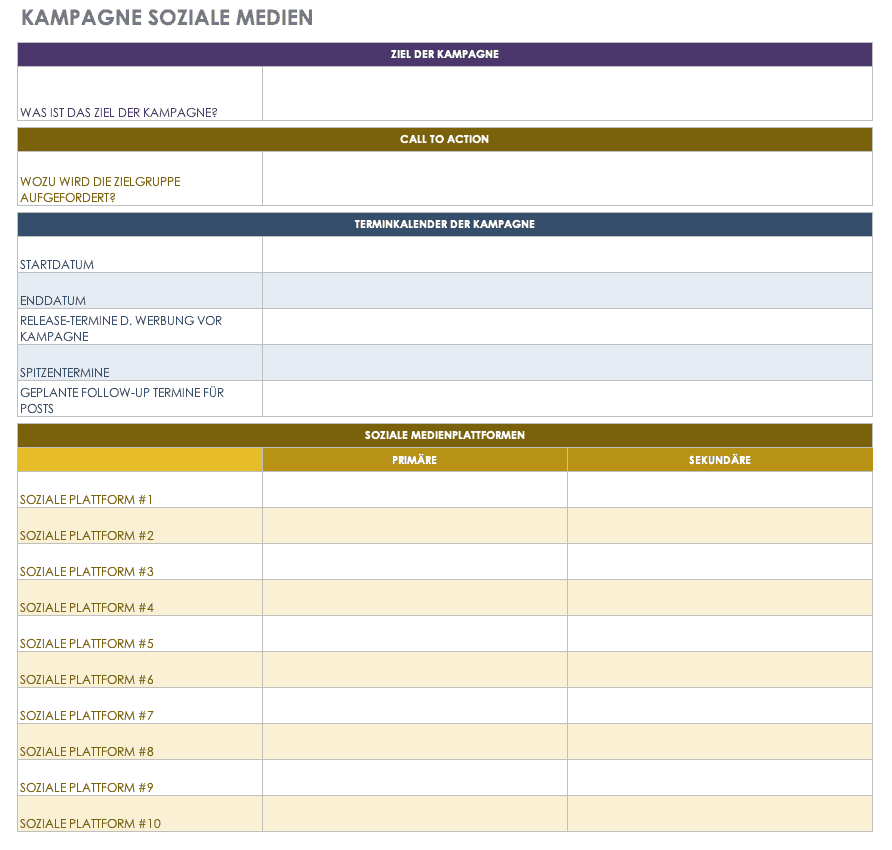This screenshot has width=892, height=850.
Task: Select the Primäre cell for Soziale Plattform #7
Action: coord(414,706)
